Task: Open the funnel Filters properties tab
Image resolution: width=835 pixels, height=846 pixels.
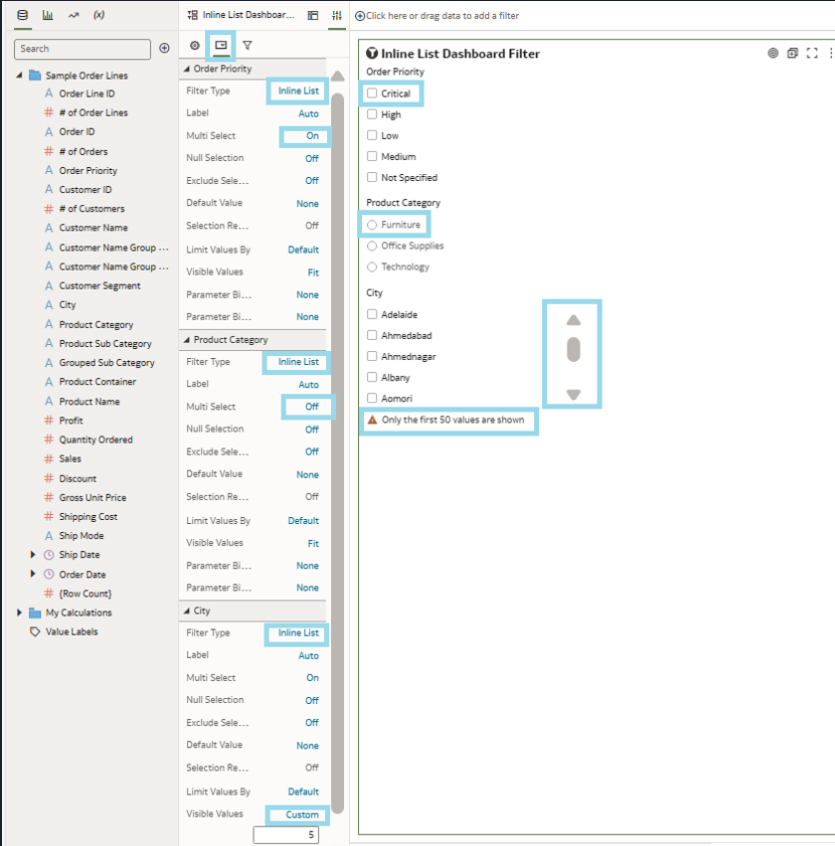Action: (x=247, y=45)
